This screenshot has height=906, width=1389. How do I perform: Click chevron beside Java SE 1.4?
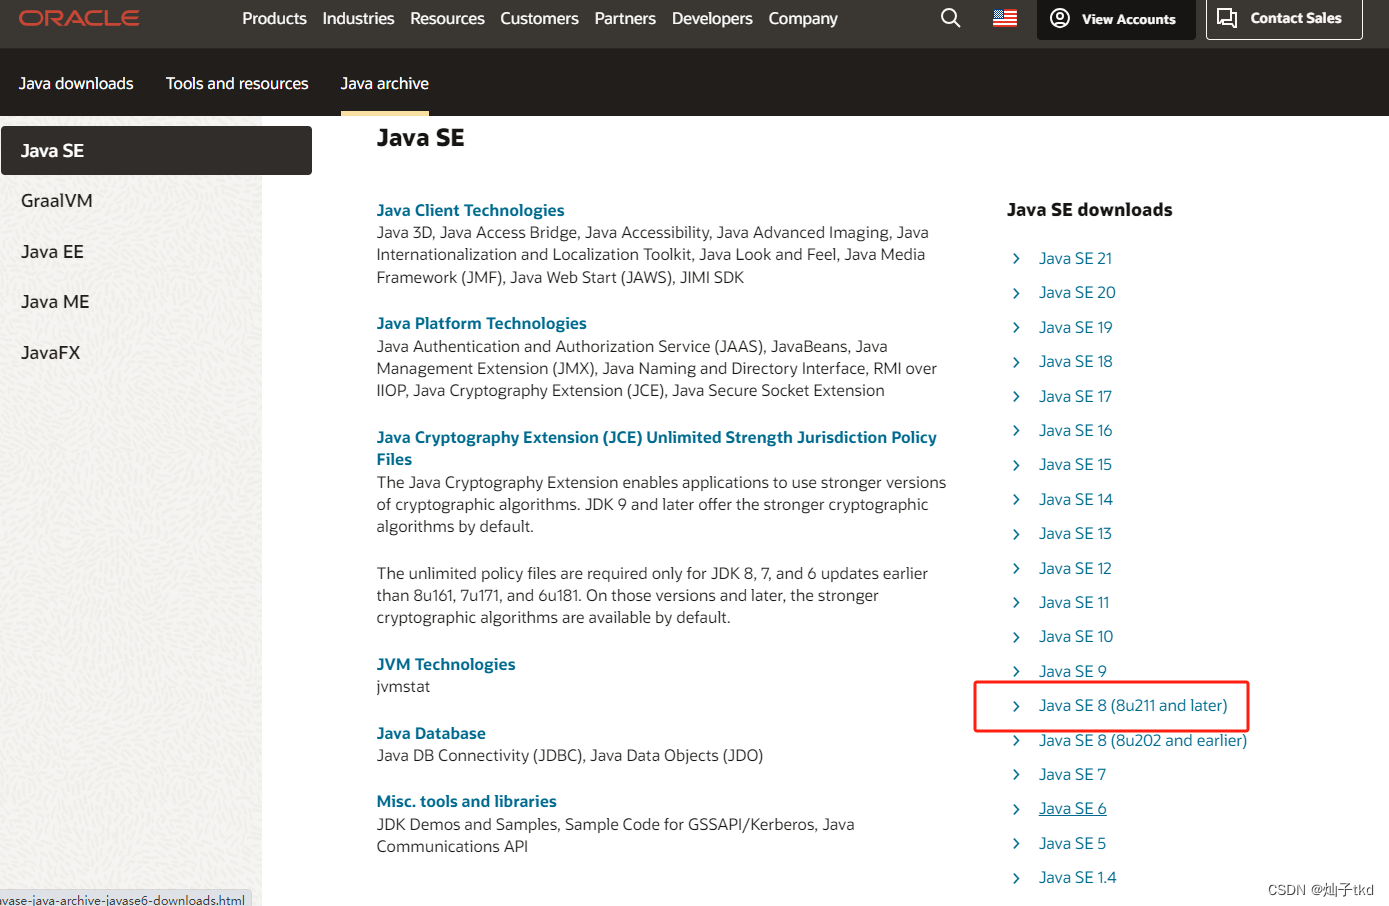(1016, 878)
